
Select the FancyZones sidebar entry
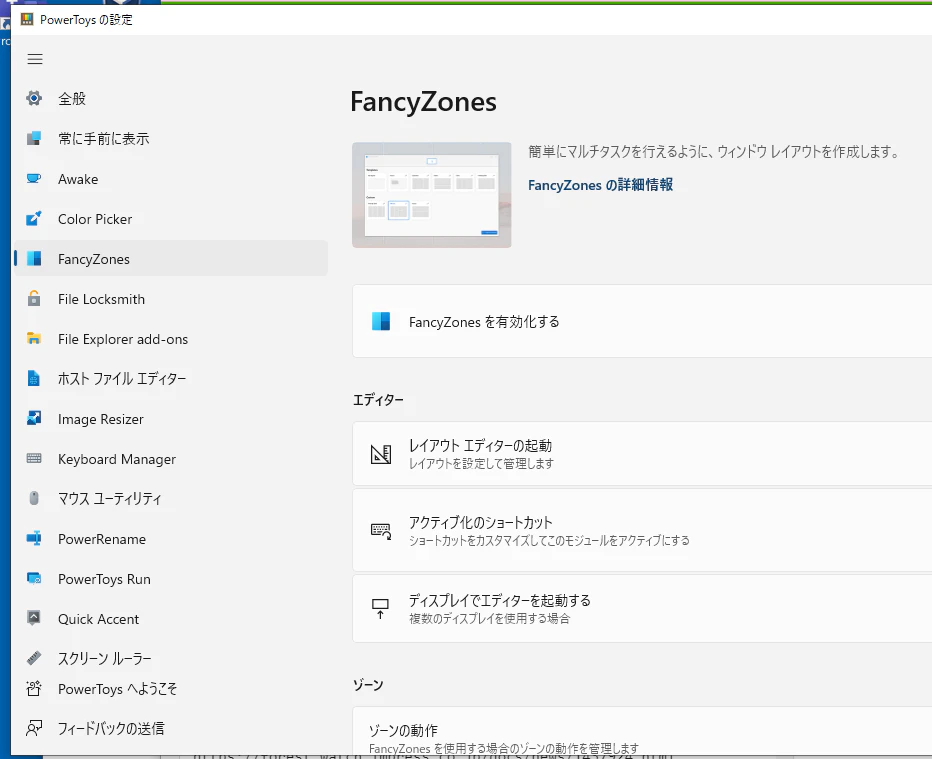(x=171, y=259)
